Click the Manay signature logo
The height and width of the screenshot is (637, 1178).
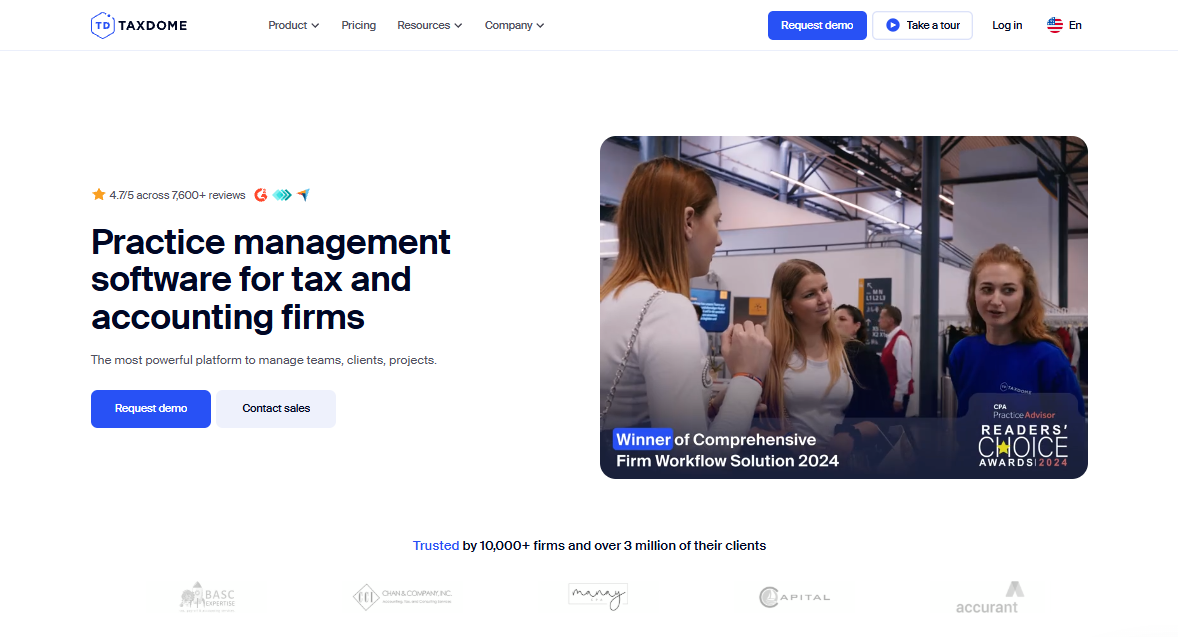click(598, 596)
